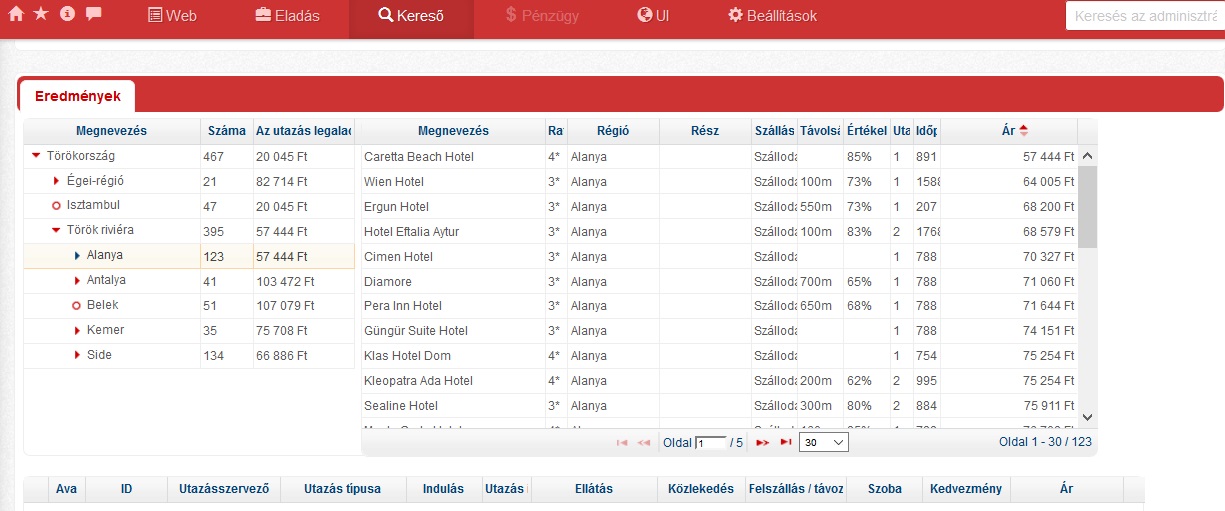
Task: Select Ergun Hotel row
Action: tap(717, 207)
